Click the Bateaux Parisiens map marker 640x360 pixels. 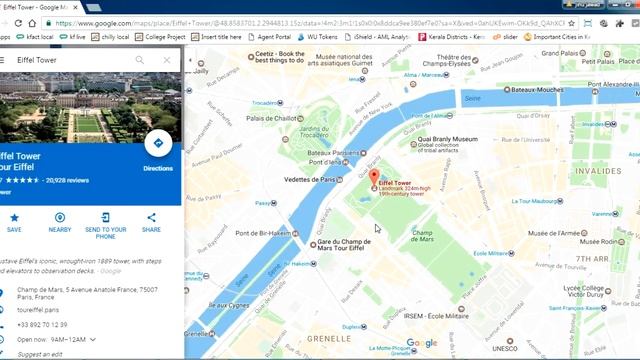pos(363,153)
